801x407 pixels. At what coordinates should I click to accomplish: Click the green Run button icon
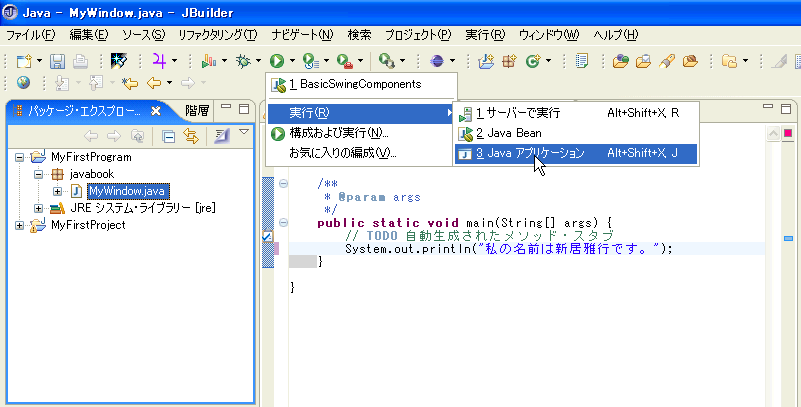click(275, 61)
